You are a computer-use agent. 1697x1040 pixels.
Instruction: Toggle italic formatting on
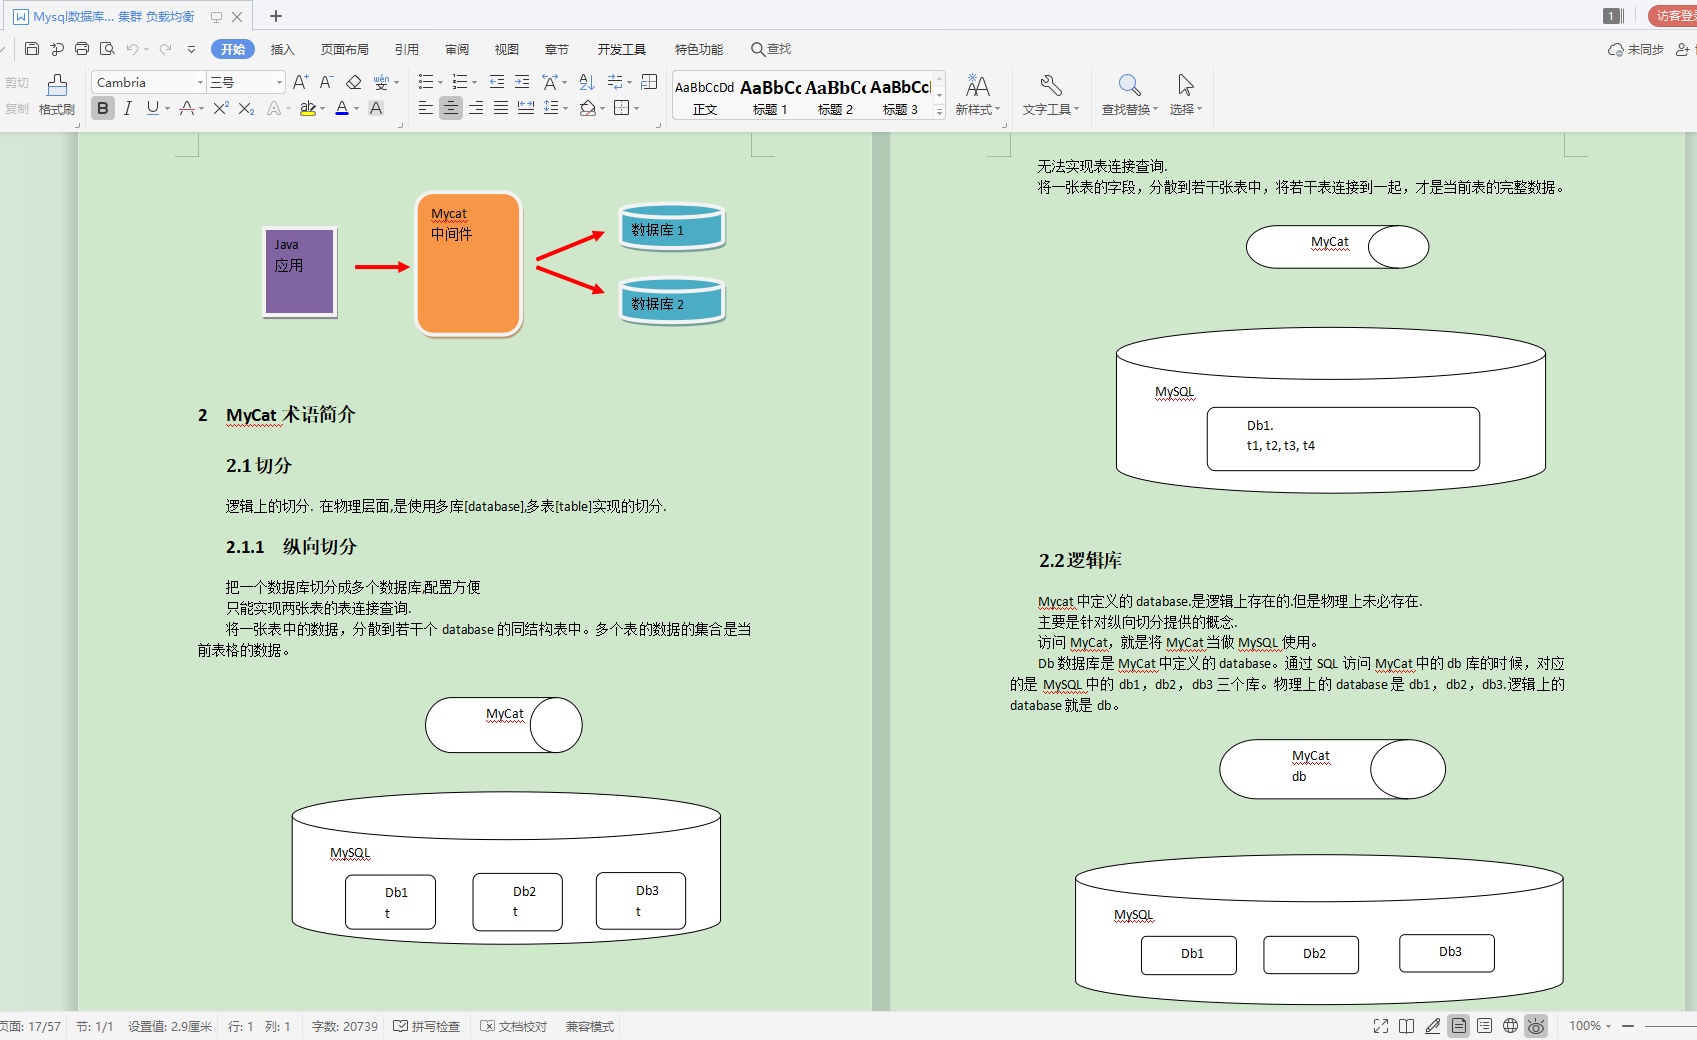click(x=127, y=108)
